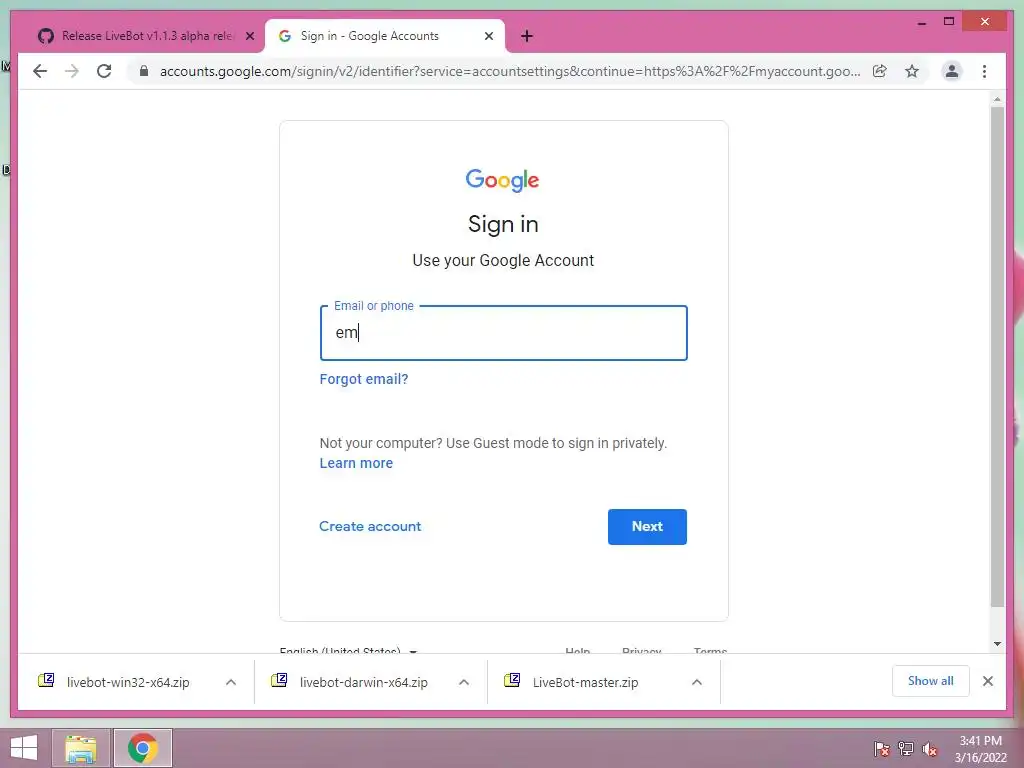Open a new tab with plus button

(x=527, y=36)
